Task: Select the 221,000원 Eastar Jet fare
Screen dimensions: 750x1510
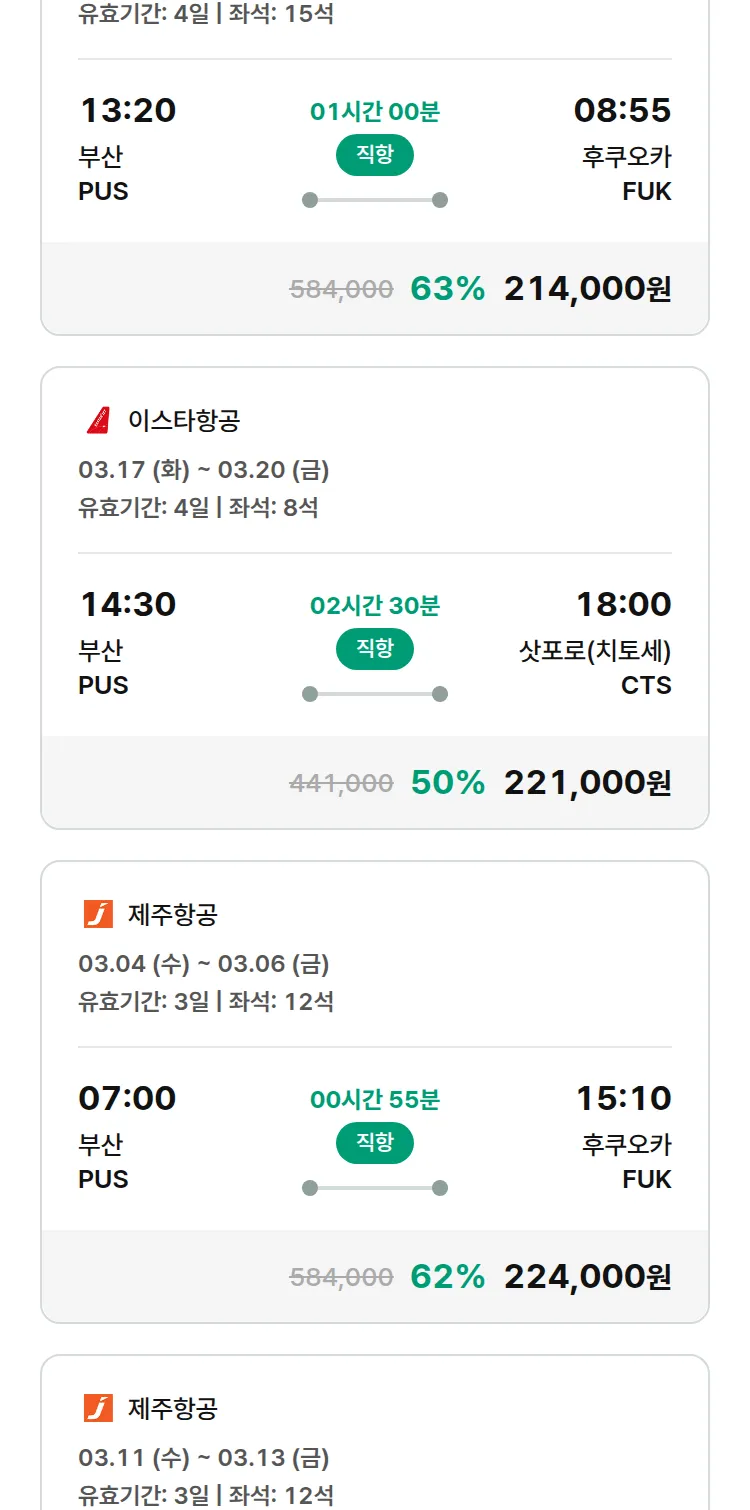Action: click(x=587, y=783)
